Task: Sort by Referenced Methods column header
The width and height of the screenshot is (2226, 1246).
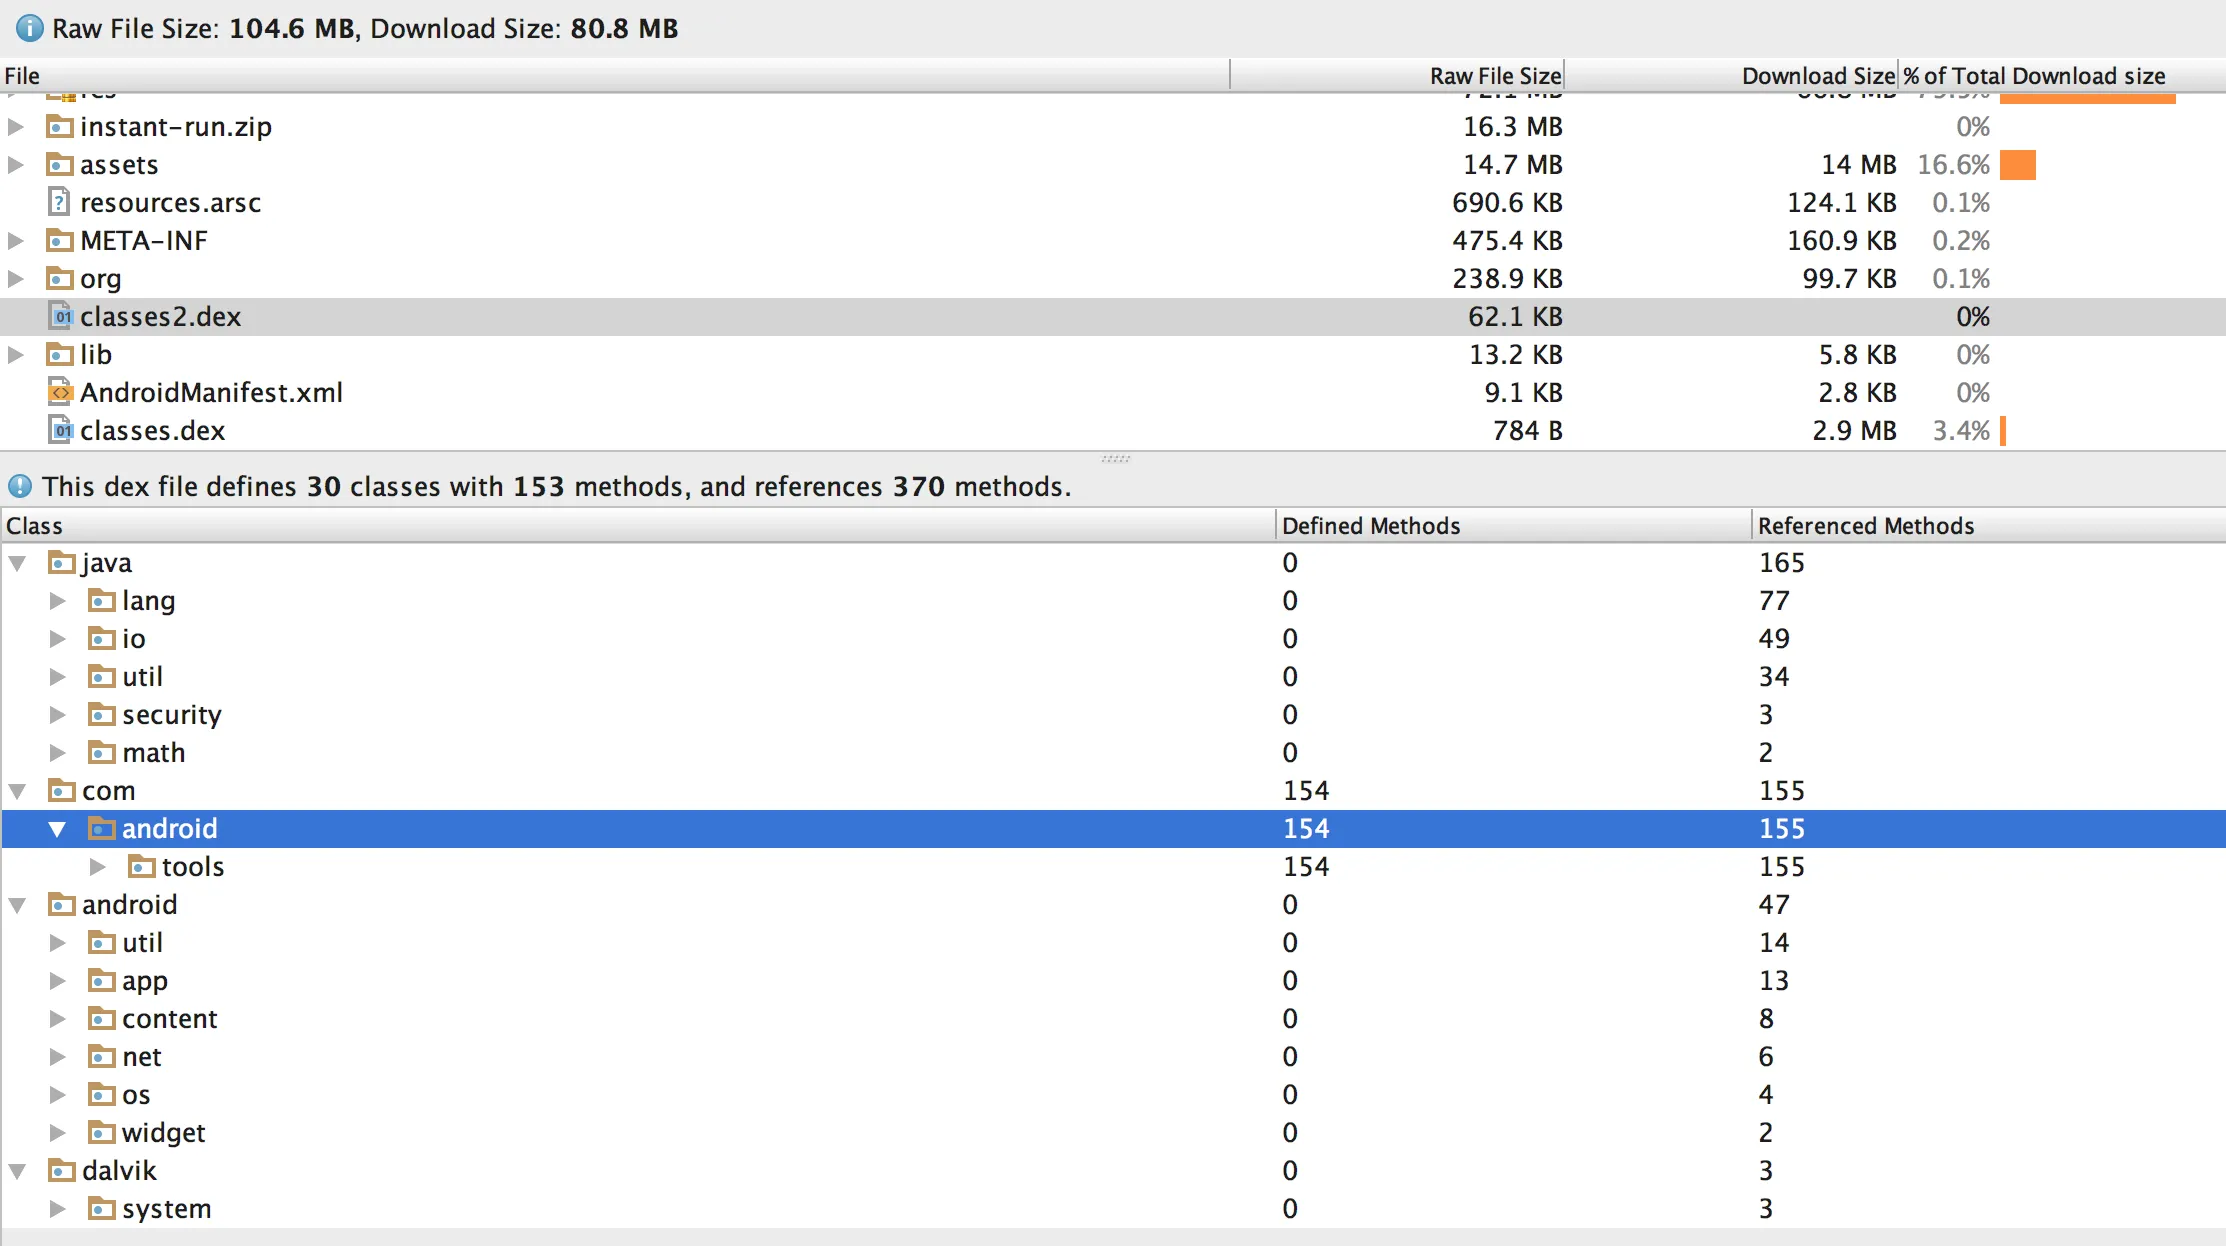Action: point(1865,526)
